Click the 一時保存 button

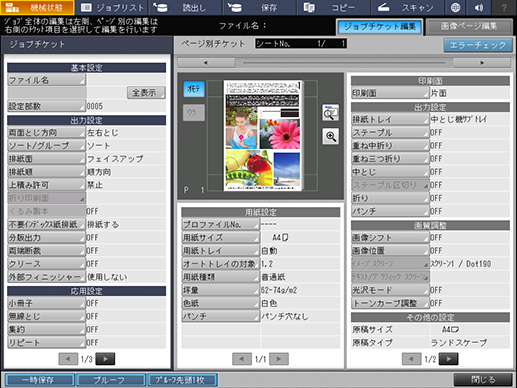(39, 380)
